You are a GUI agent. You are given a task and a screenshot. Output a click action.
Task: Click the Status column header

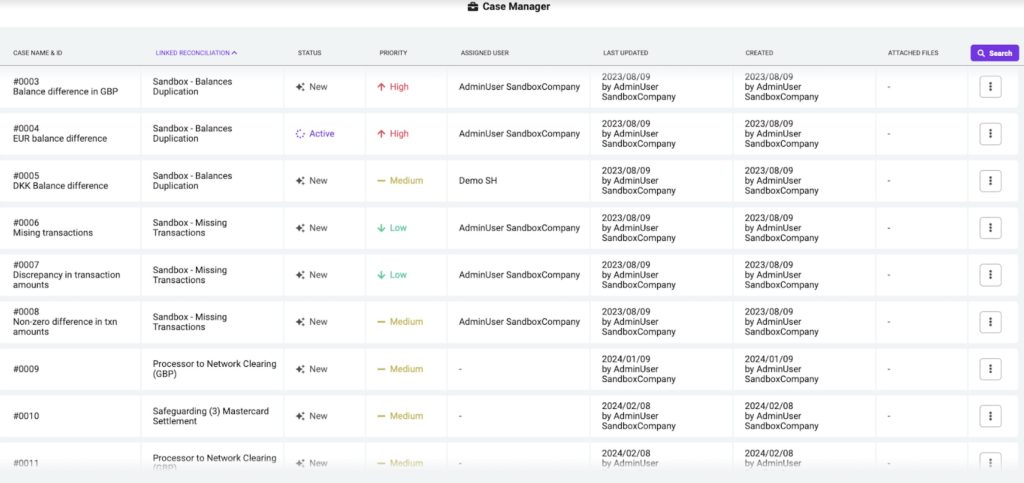click(x=309, y=53)
